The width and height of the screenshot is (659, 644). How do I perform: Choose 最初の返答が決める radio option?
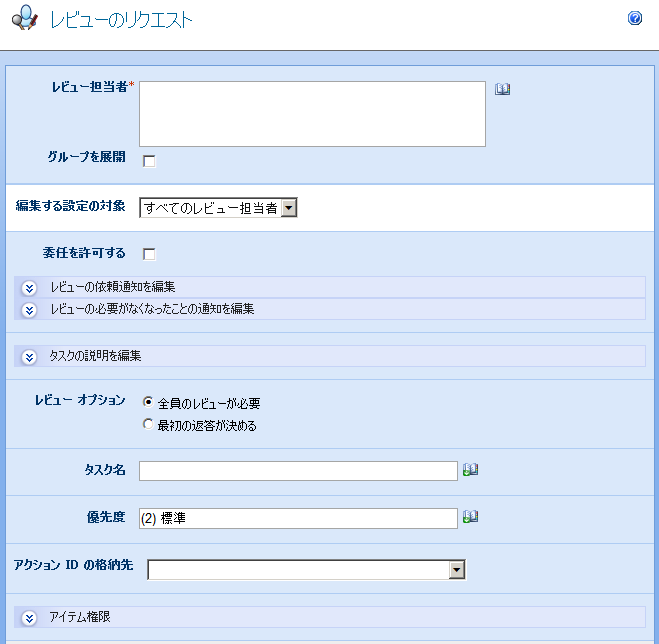[148, 425]
